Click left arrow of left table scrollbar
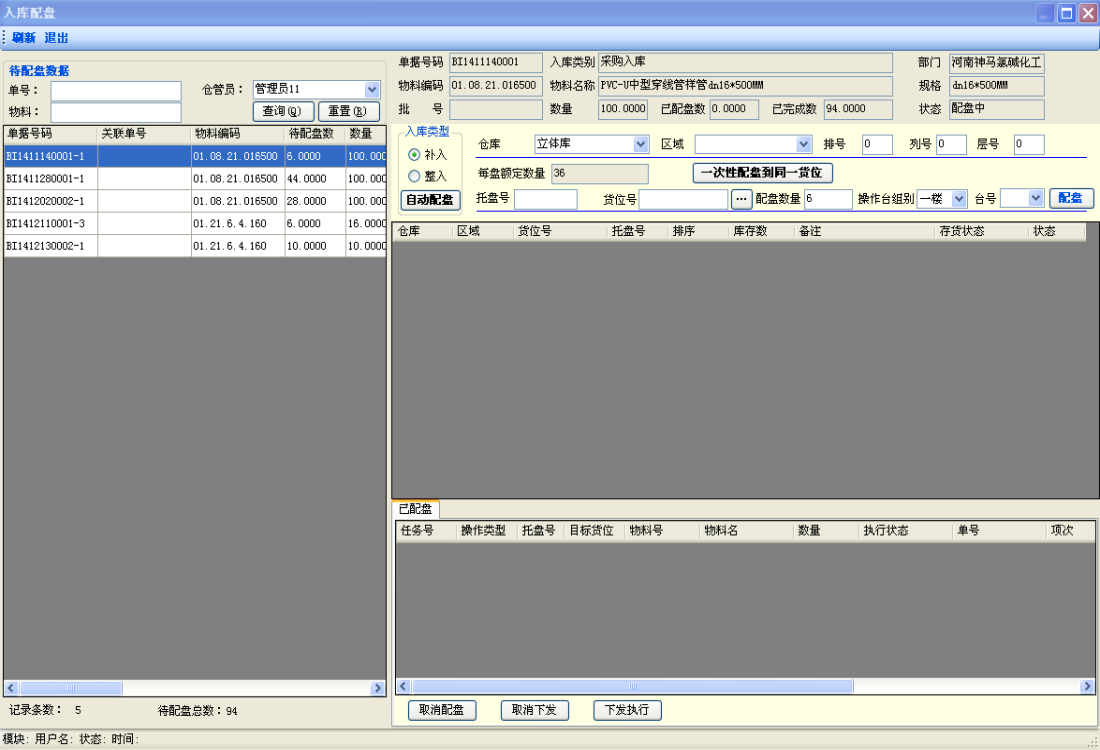 (12, 688)
